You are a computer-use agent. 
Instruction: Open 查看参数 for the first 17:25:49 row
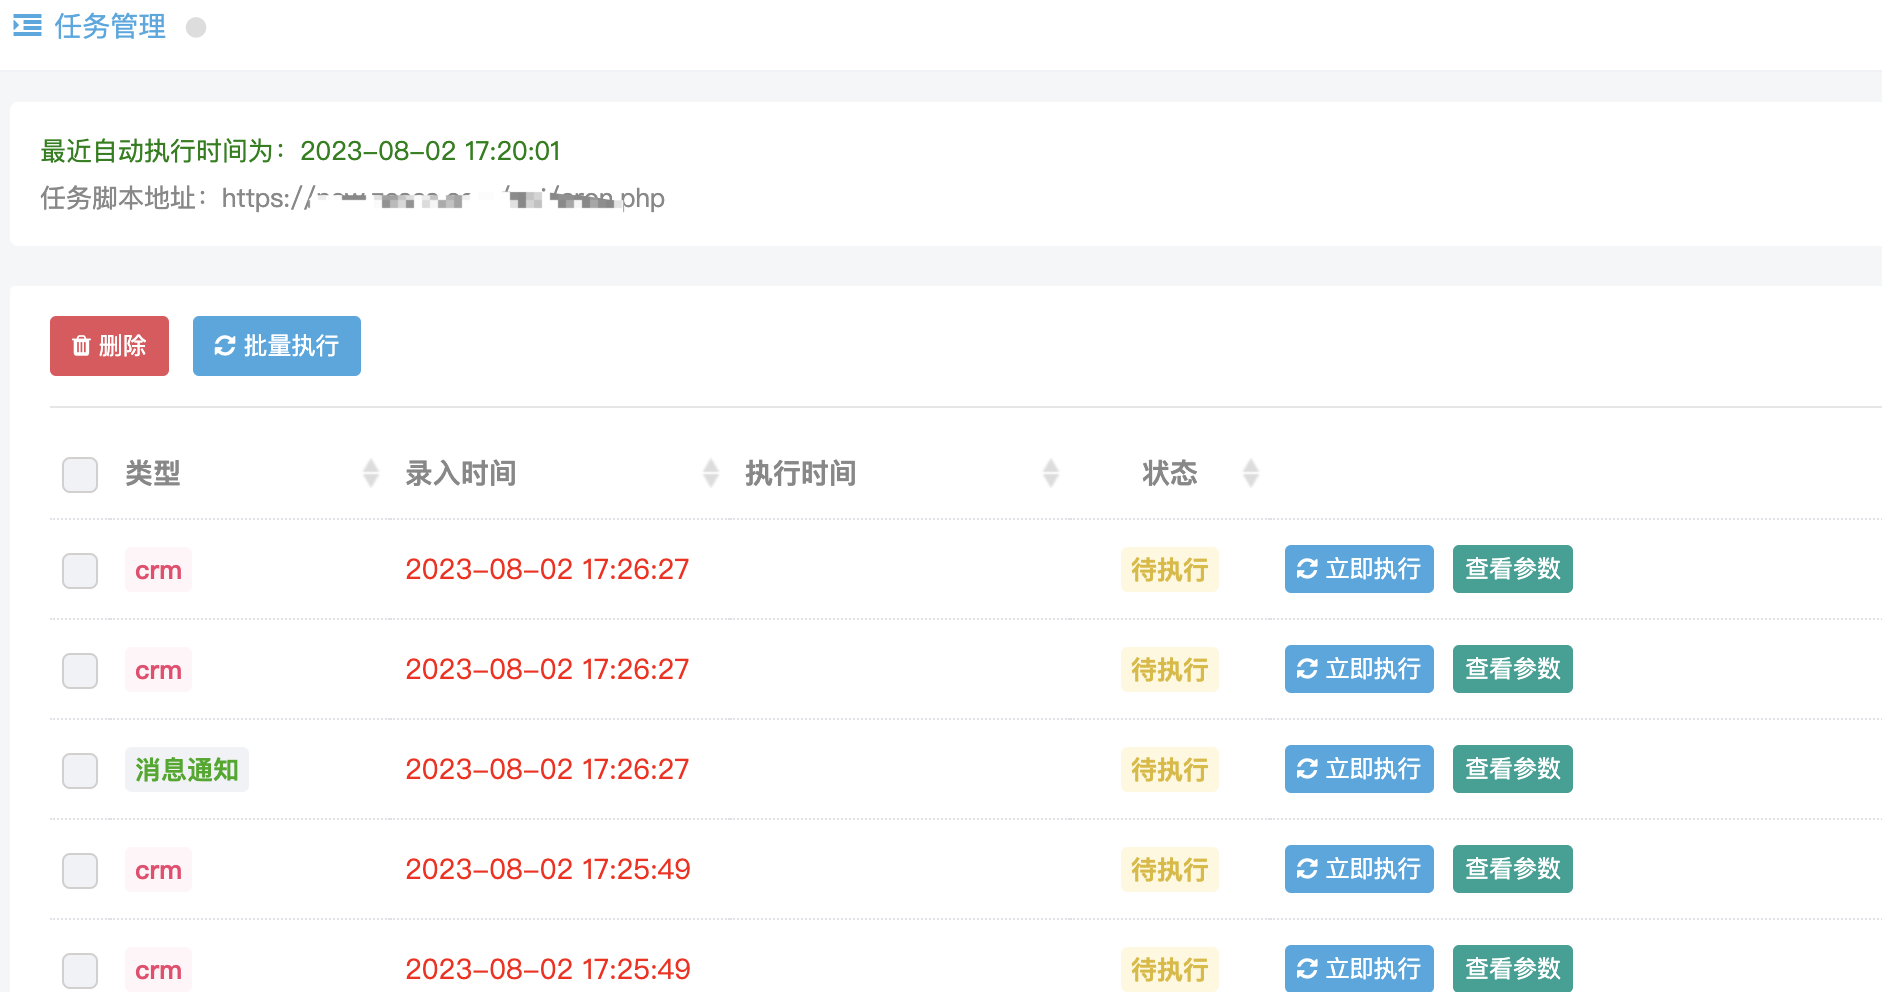1513,869
